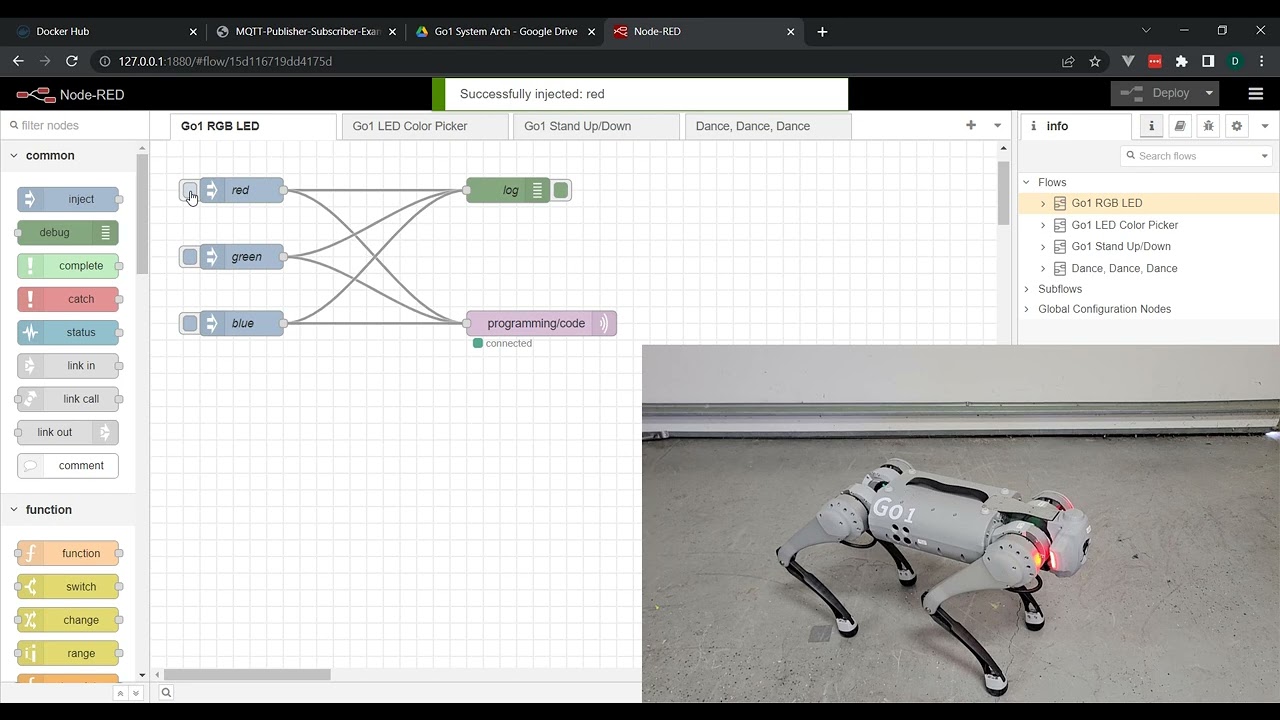
Task: Pick the complete node in the palette
Action: (68, 266)
